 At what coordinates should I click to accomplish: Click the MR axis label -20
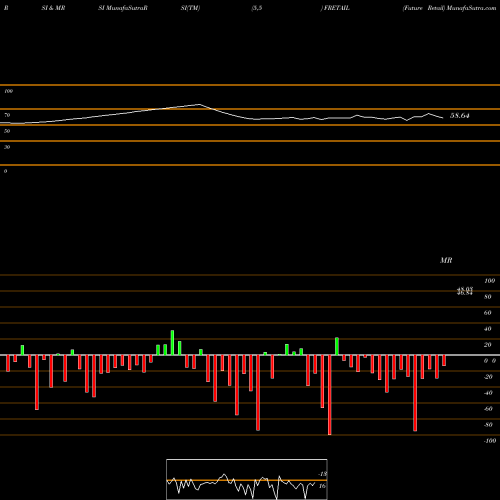pyautogui.click(x=488, y=377)
